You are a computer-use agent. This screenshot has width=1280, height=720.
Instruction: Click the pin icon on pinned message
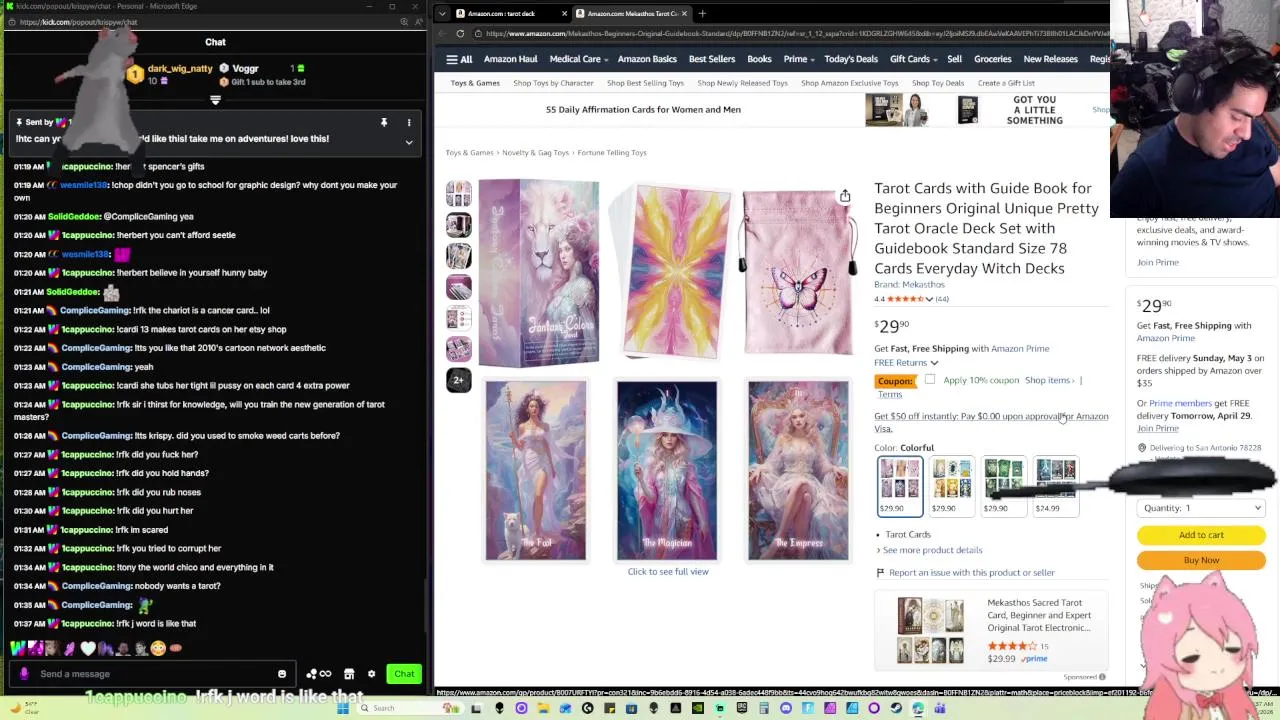tap(383, 122)
